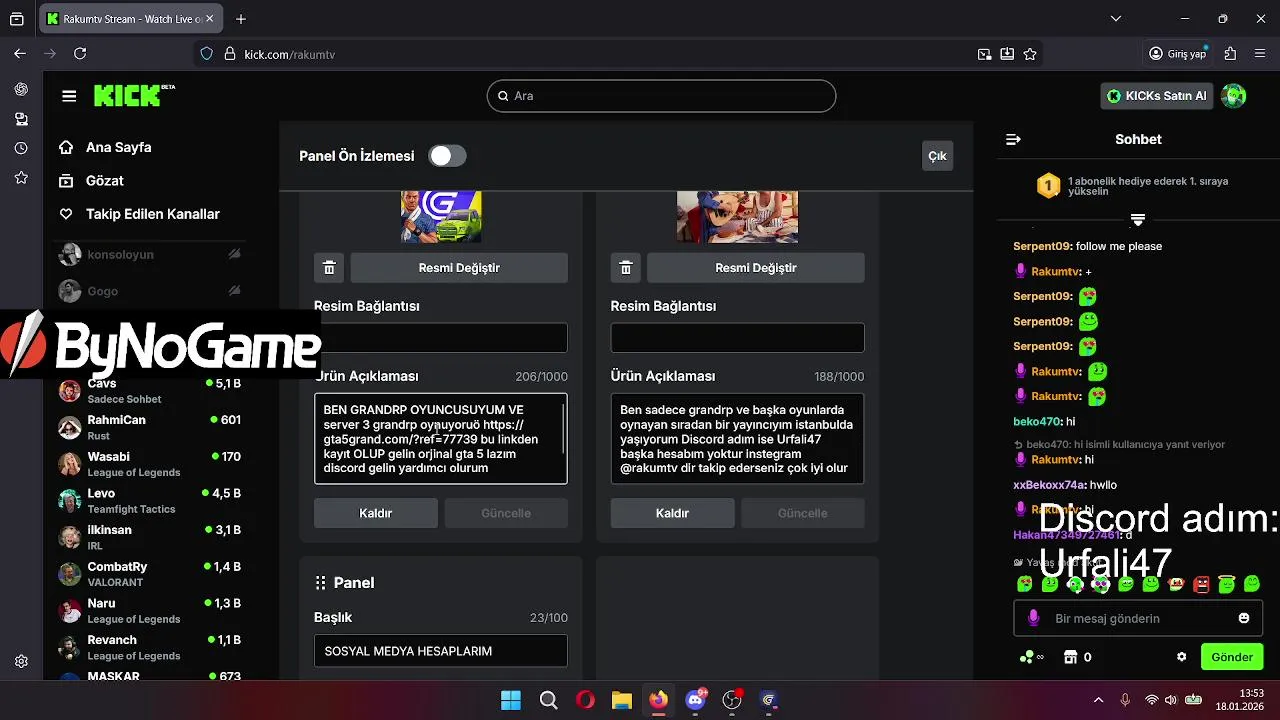Viewport: 1280px width, 720px height.
Task: Click the picture-in-picture icon in address bar
Action: (x=985, y=54)
